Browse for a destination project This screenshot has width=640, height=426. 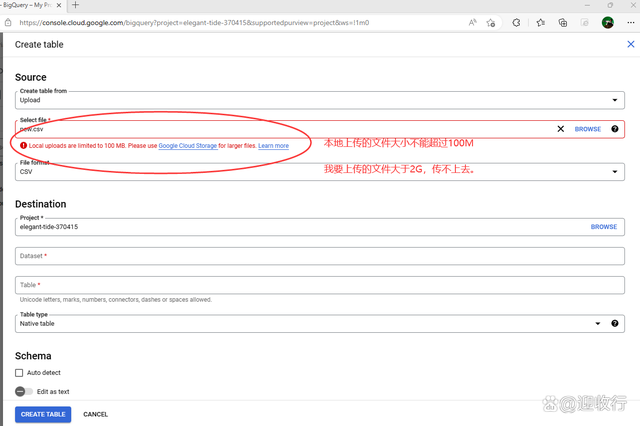pos(604,226)
